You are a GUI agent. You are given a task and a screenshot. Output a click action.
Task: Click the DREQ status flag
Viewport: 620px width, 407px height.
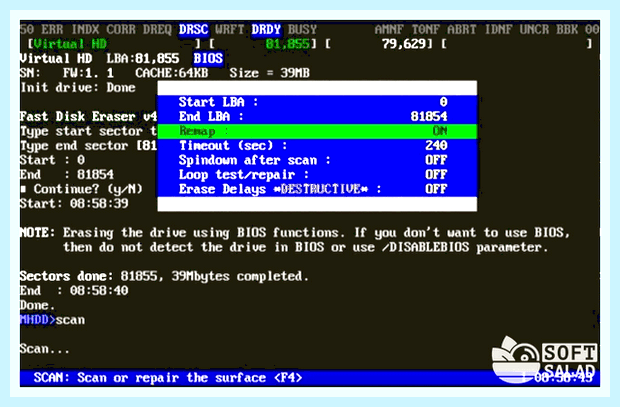pyautogui.click(x=157, y=29)
